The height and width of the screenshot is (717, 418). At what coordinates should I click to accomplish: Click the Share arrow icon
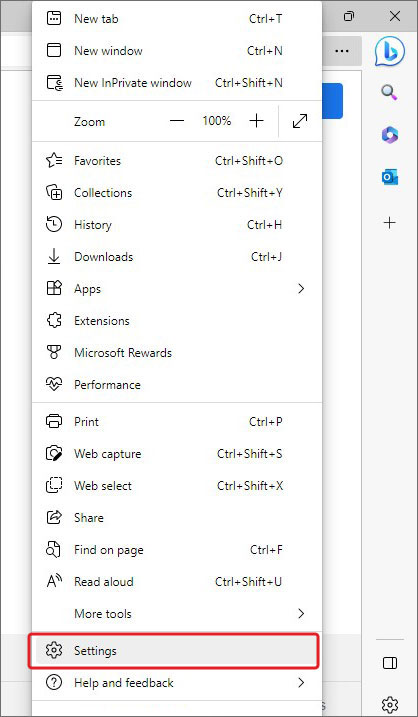[x=54, y=518]
